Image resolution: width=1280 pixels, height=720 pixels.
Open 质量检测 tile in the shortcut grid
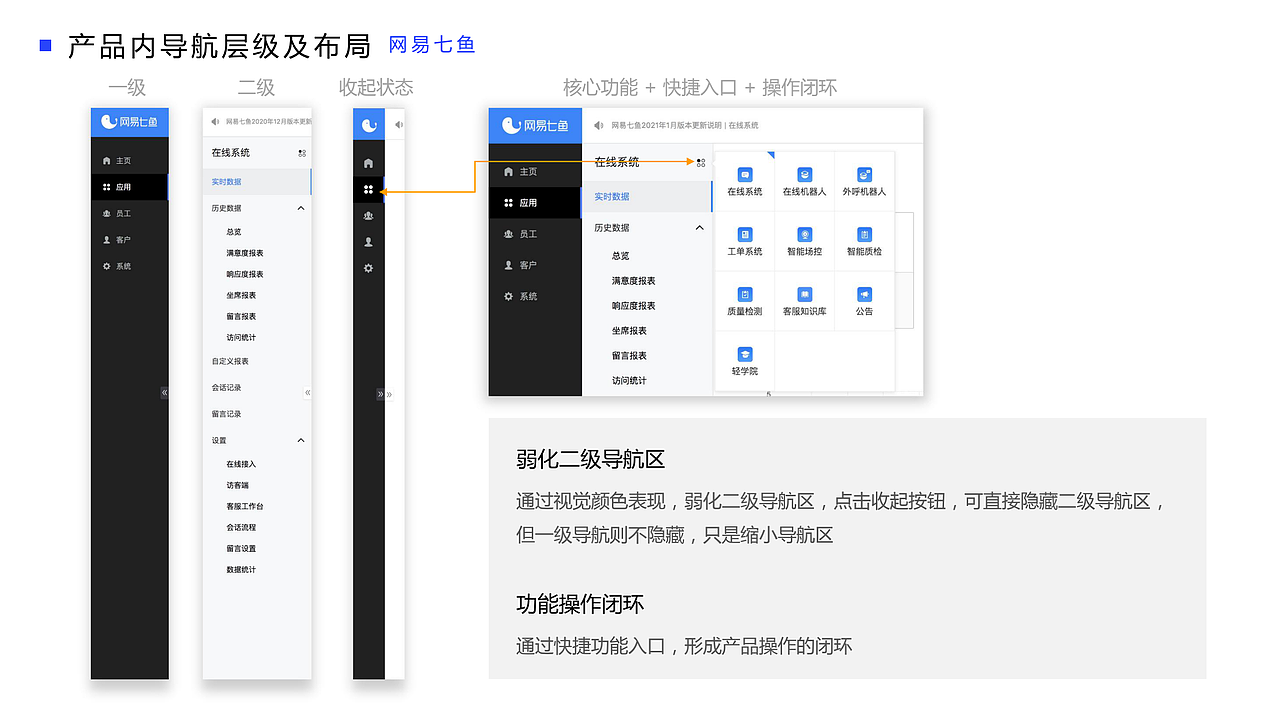pyautogui.click(x=745, y=302)
